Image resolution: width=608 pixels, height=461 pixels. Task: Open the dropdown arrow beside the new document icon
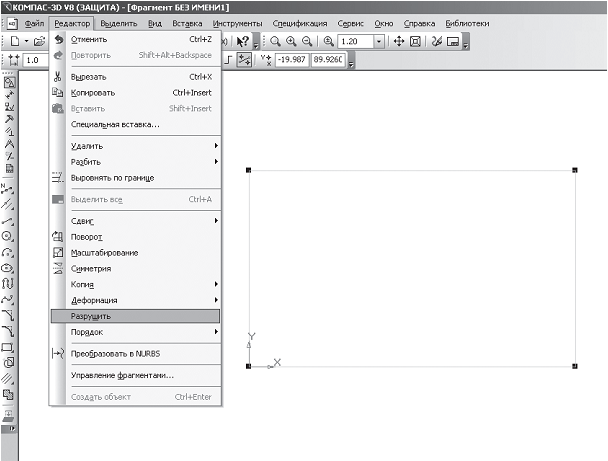pyautogui.click(x=26, y=41)
